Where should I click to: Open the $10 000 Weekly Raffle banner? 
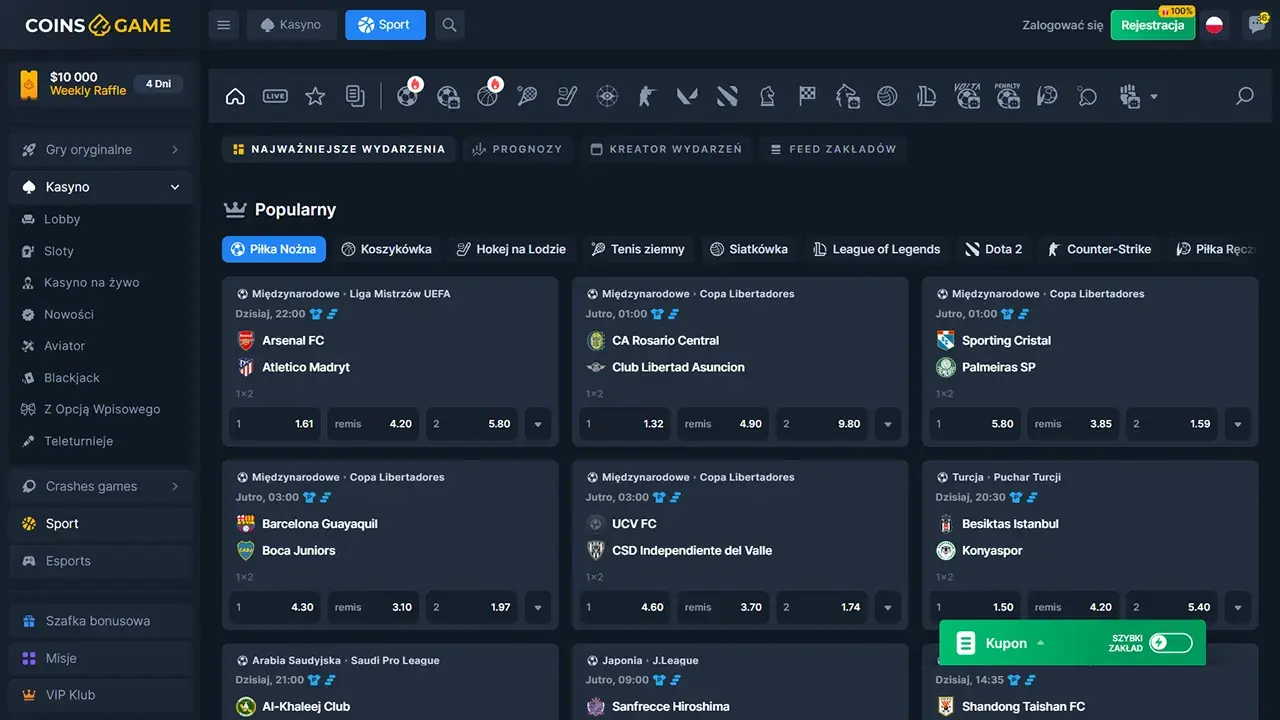point(100,84)
